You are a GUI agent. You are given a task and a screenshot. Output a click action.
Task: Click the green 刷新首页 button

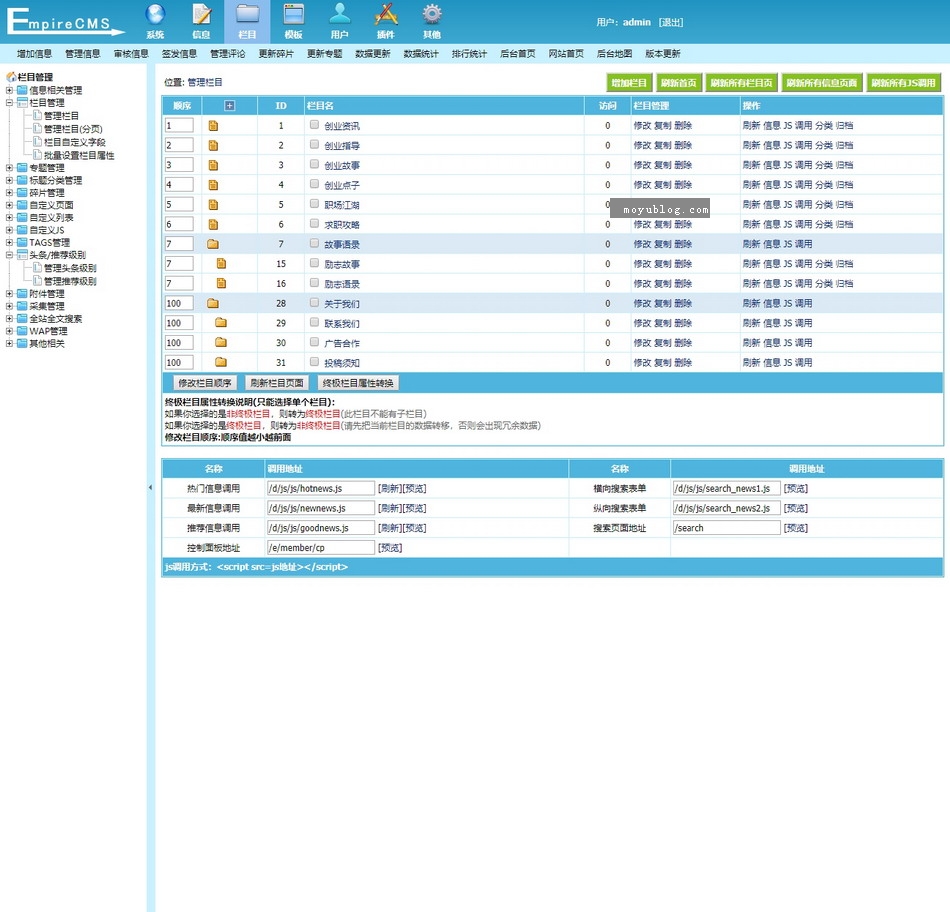(x=679, y=83)
